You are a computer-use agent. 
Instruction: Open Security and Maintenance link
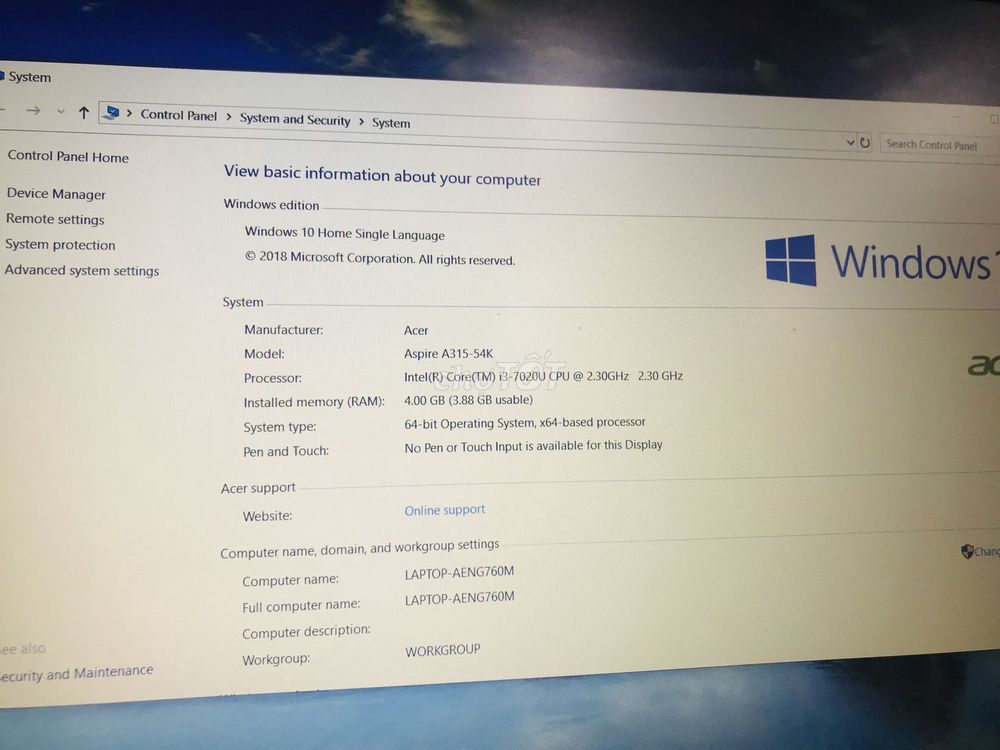pos(76,673)
